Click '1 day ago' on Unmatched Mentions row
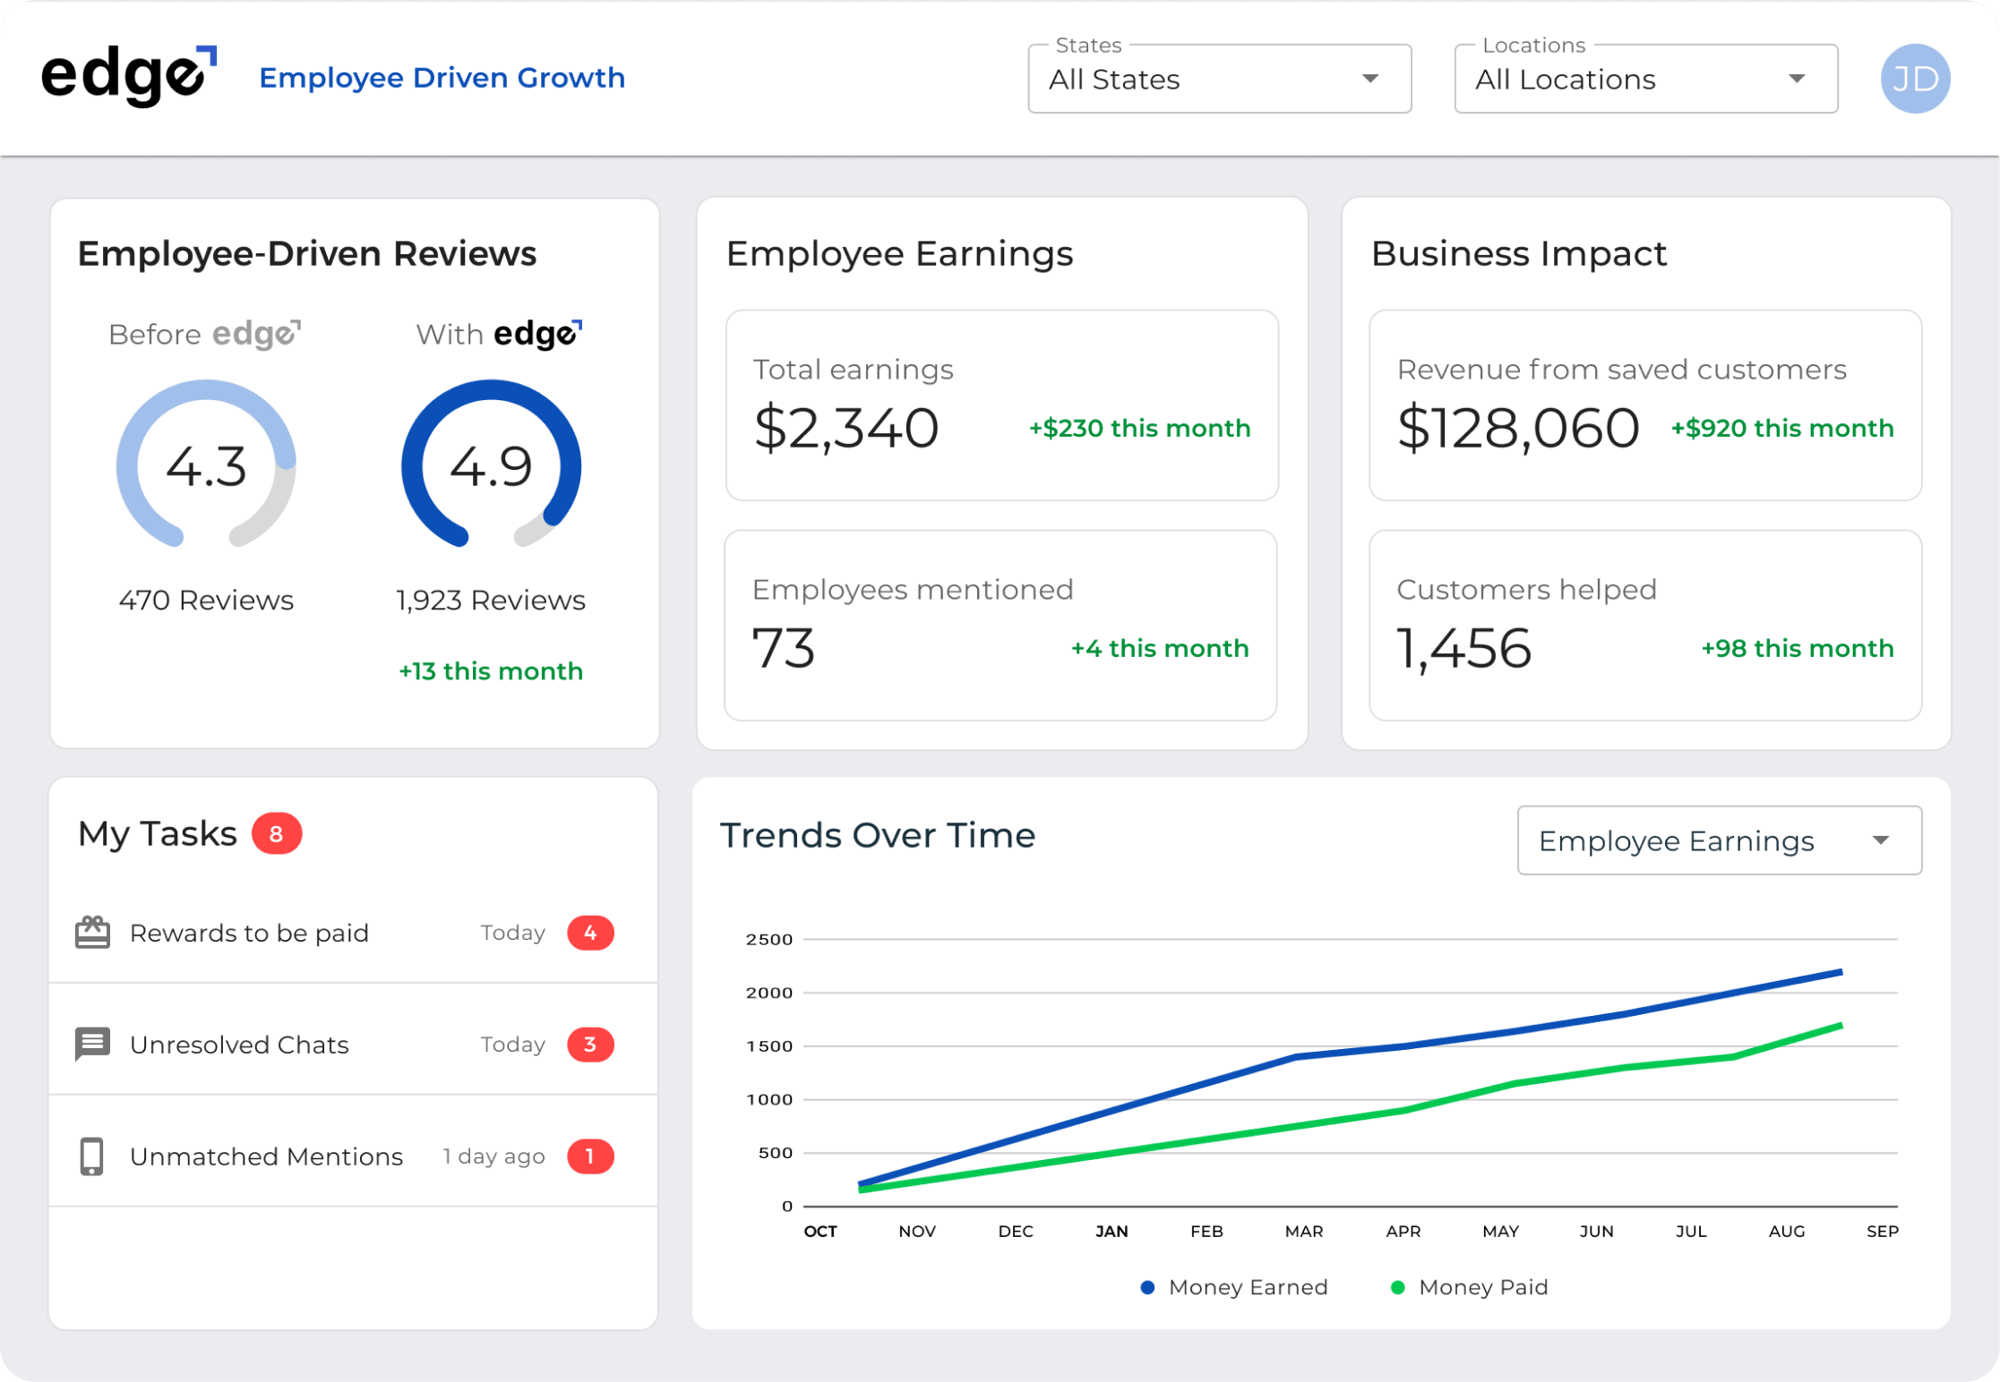This screenshot has width=2000, height=1382. coord(494,1156)
